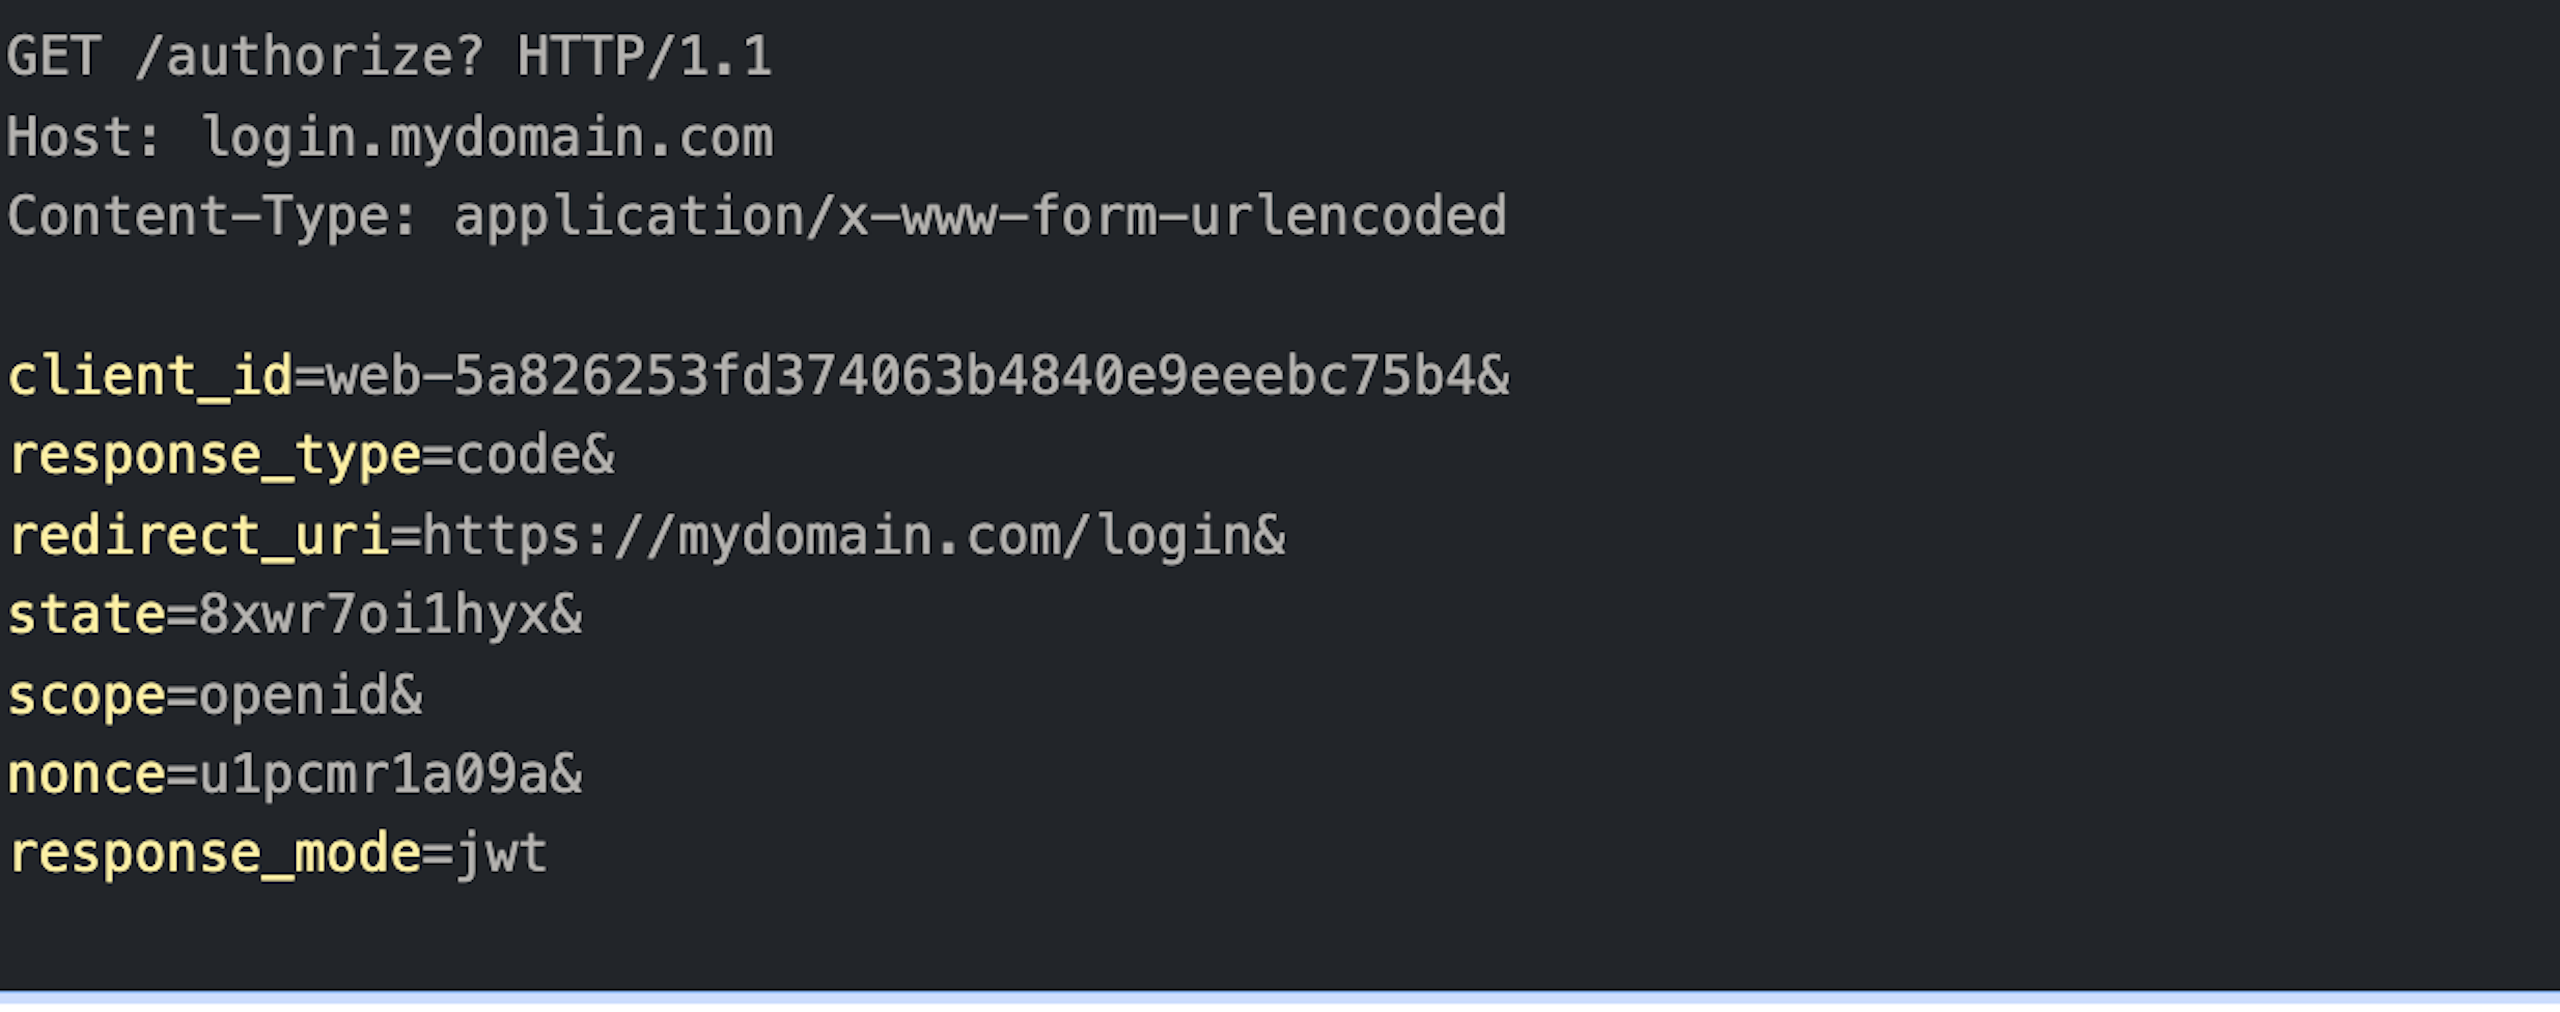Click the GET method keyword
Viewport: 2560px width, 1012px height.
click(x=54, y=56)
